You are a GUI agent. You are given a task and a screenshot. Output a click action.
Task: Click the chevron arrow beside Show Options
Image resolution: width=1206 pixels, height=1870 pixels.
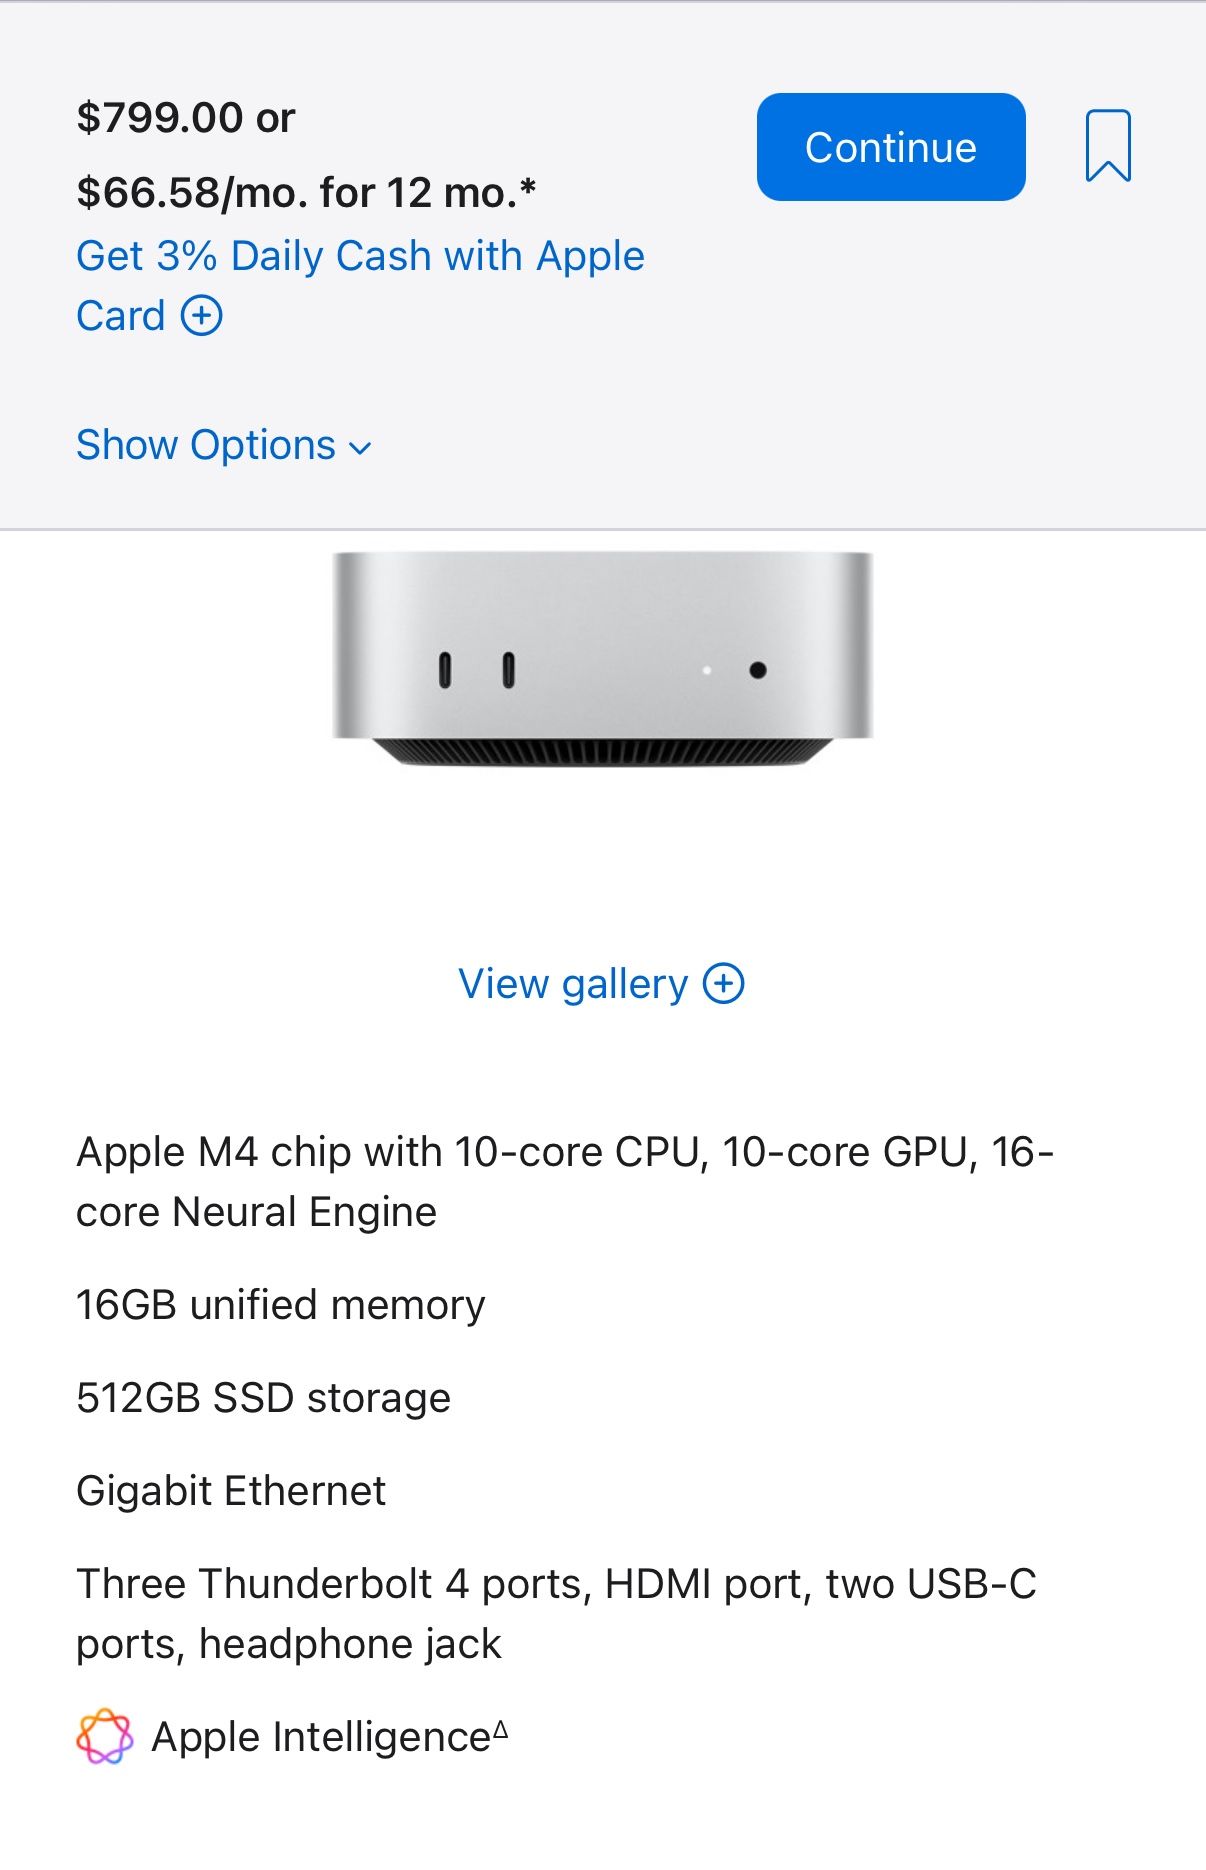pos(360,449)
